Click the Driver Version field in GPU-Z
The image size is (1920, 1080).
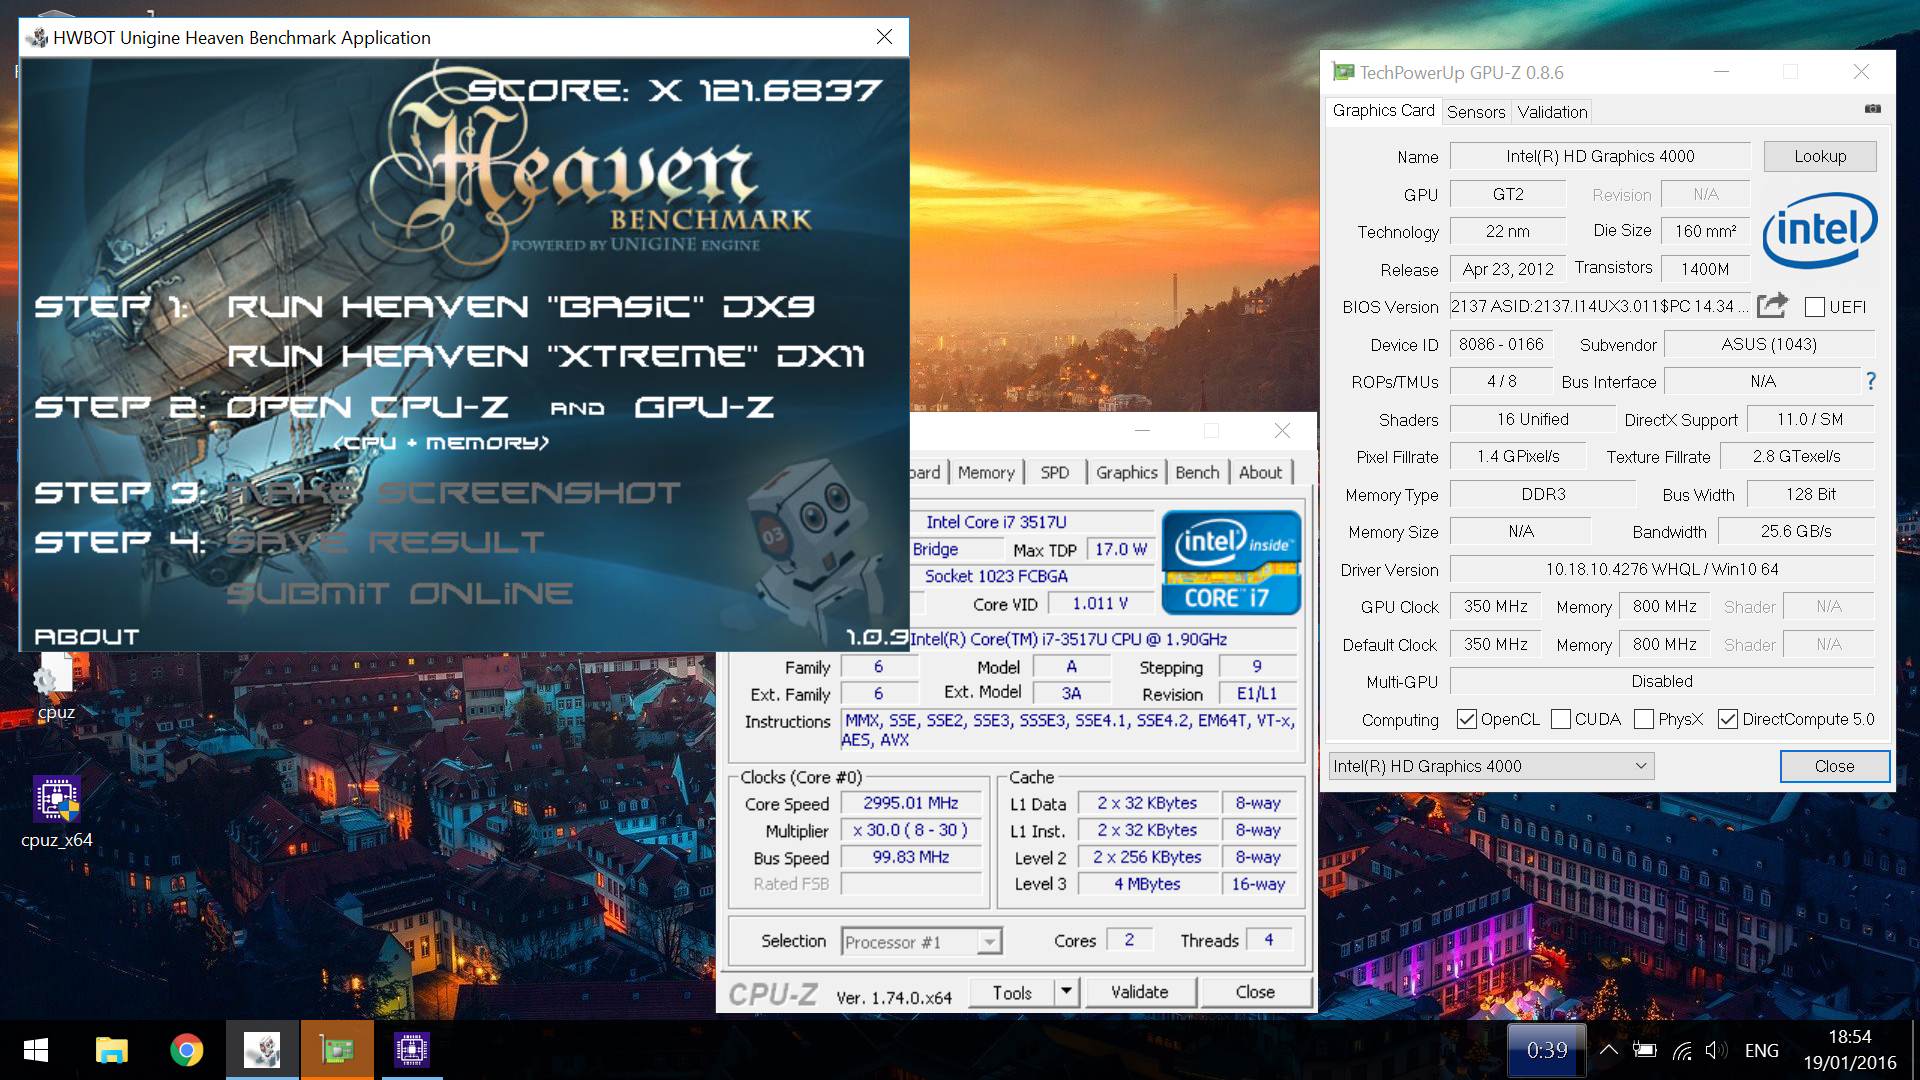coord(1662,569)
